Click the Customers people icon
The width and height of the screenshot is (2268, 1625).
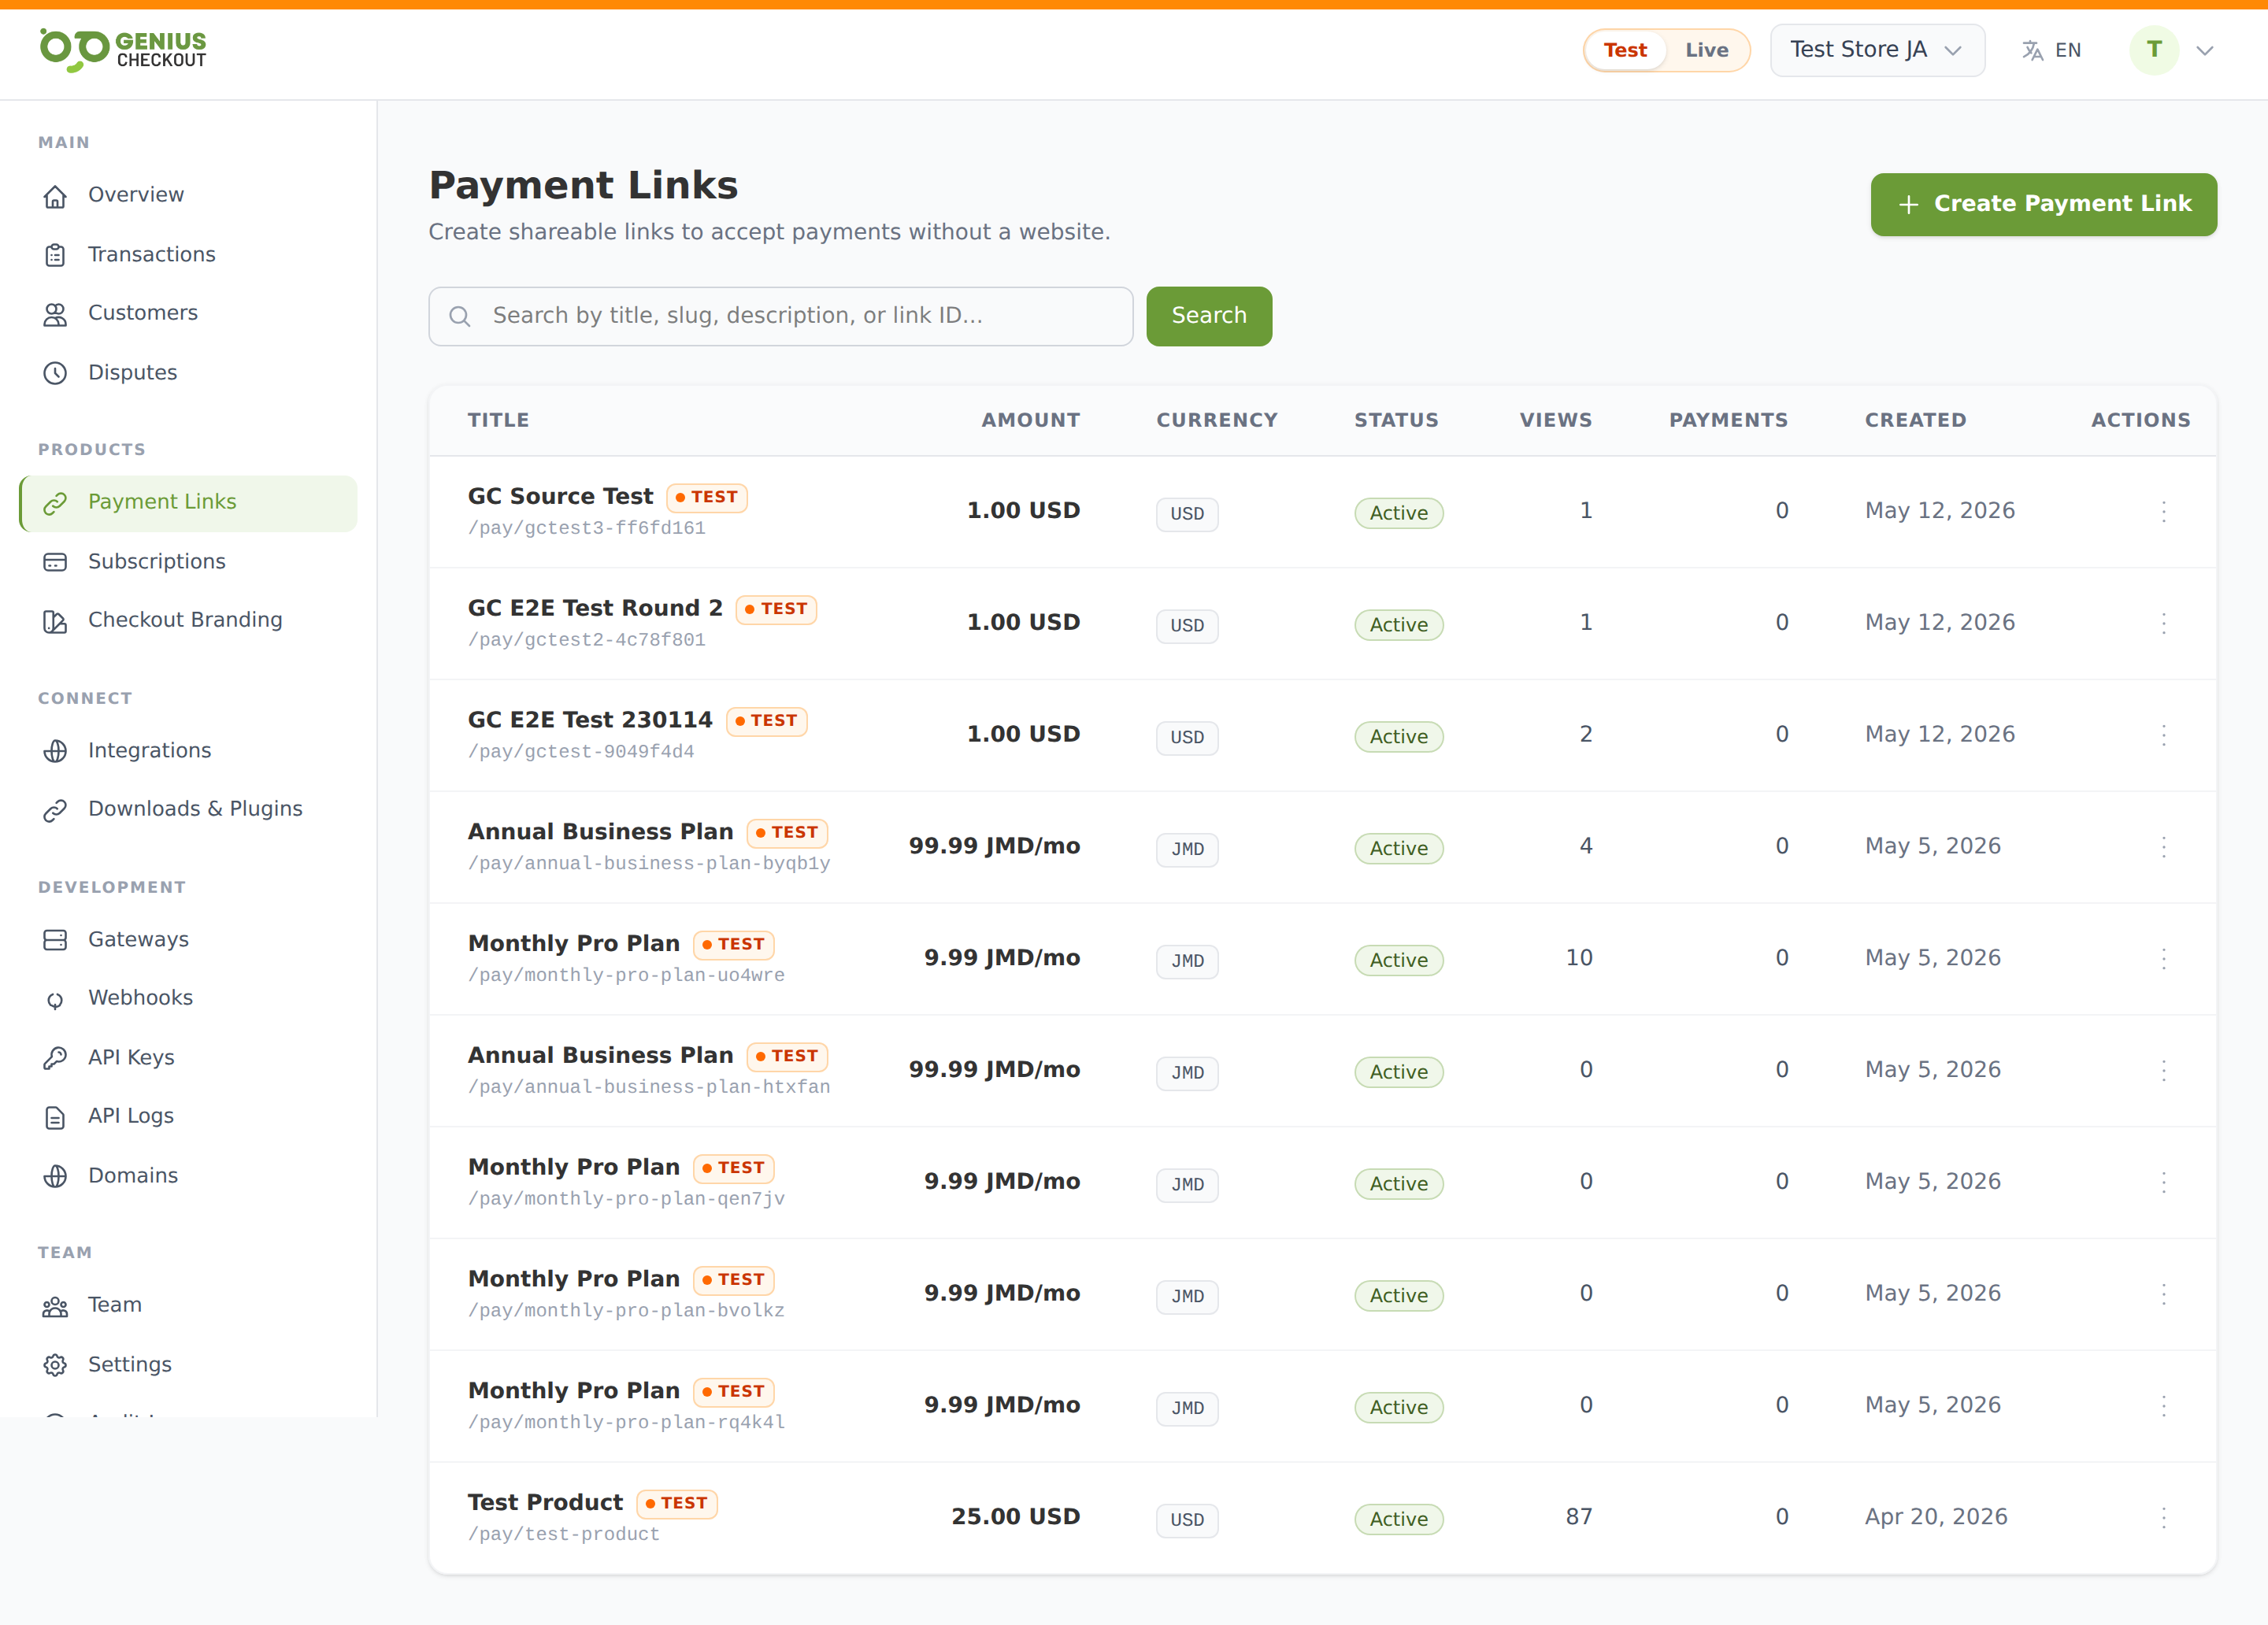(55, 314)
